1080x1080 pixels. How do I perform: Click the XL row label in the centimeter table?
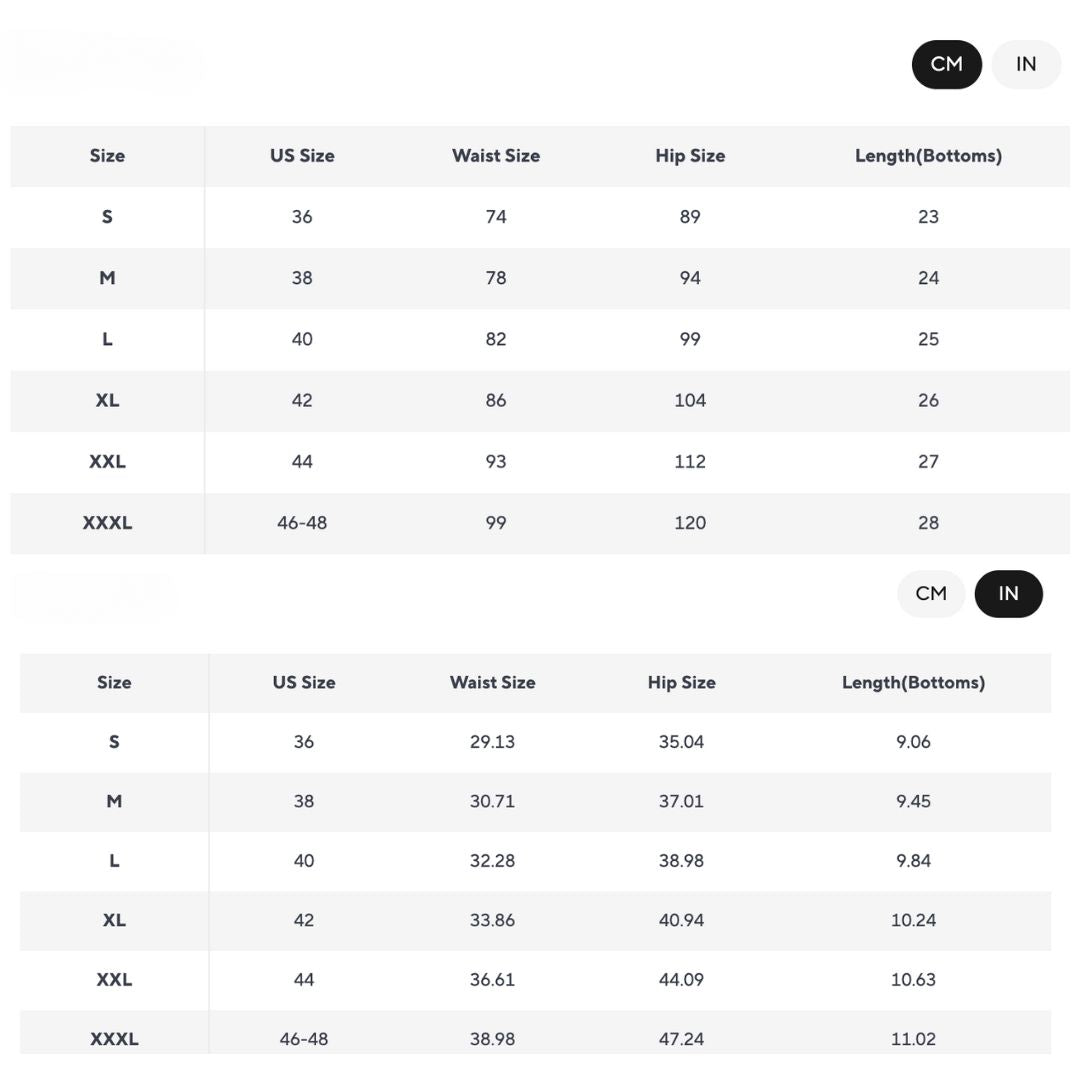(x=107, y=401)
